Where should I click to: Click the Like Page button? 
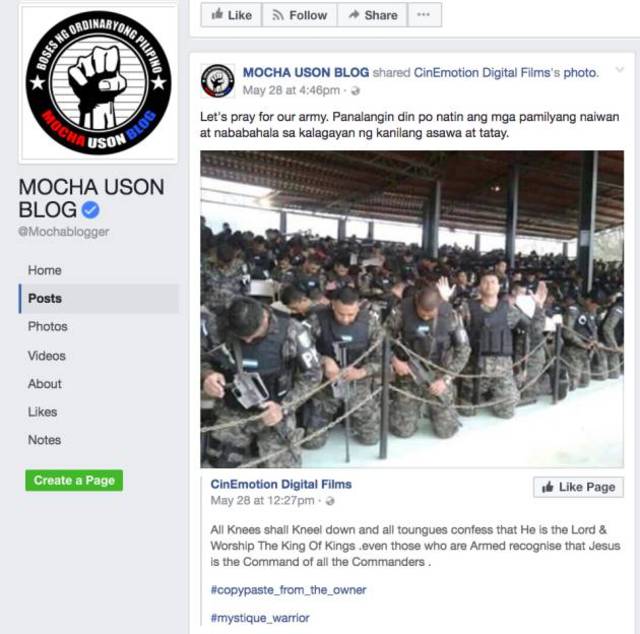(x=578, y=487)
